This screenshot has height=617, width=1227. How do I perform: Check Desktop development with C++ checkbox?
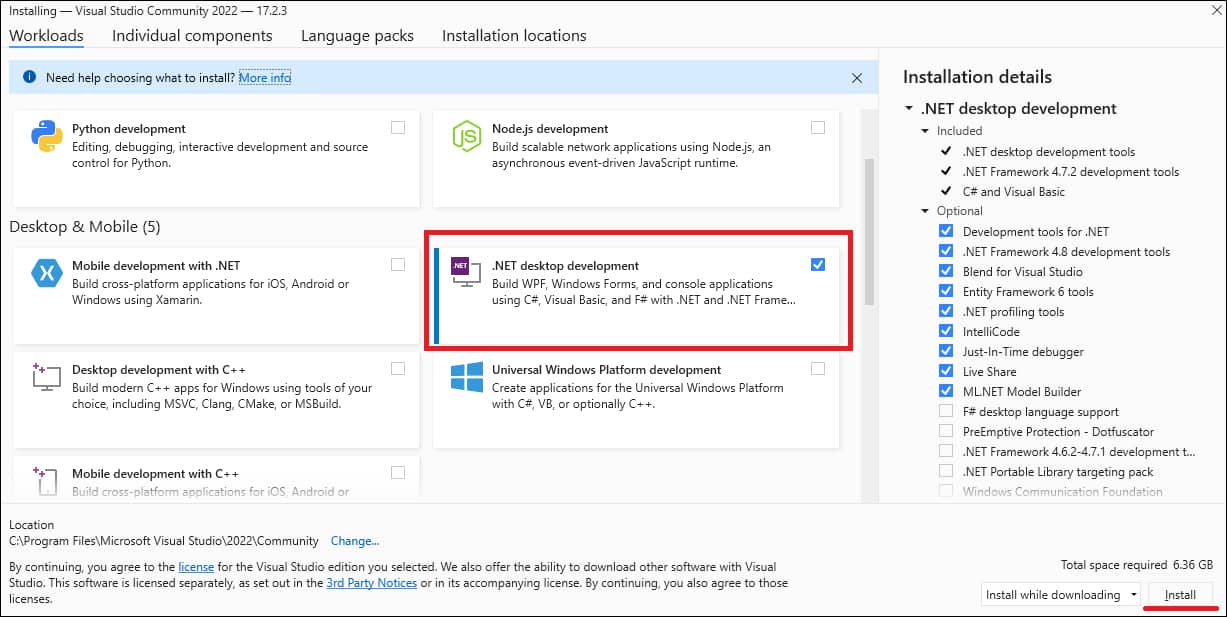[398, 368]
